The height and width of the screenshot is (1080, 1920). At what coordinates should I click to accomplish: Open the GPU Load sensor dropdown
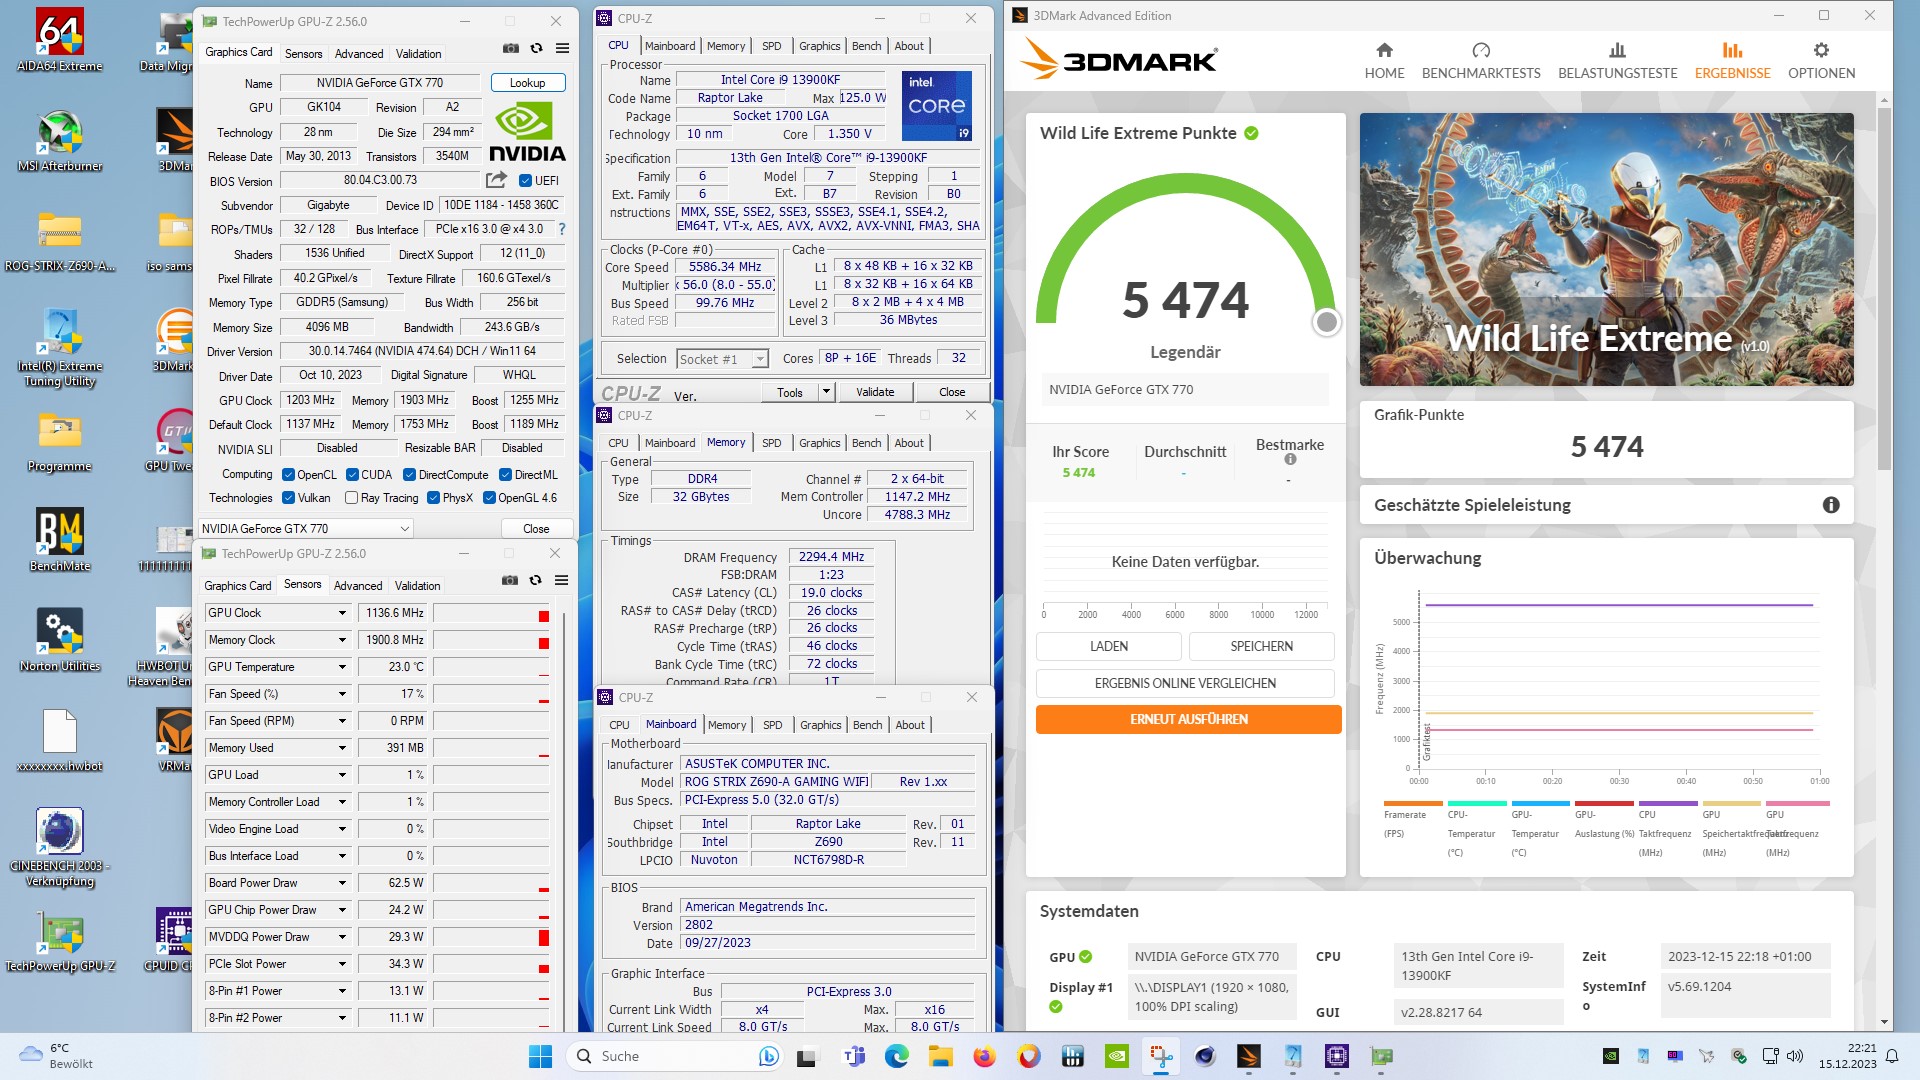pos(342,775)
